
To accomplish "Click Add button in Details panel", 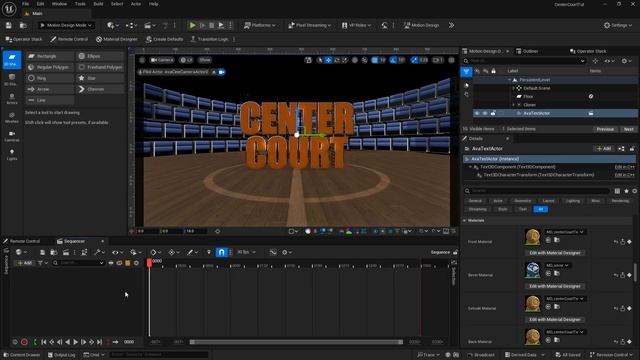I will [604, 149].
